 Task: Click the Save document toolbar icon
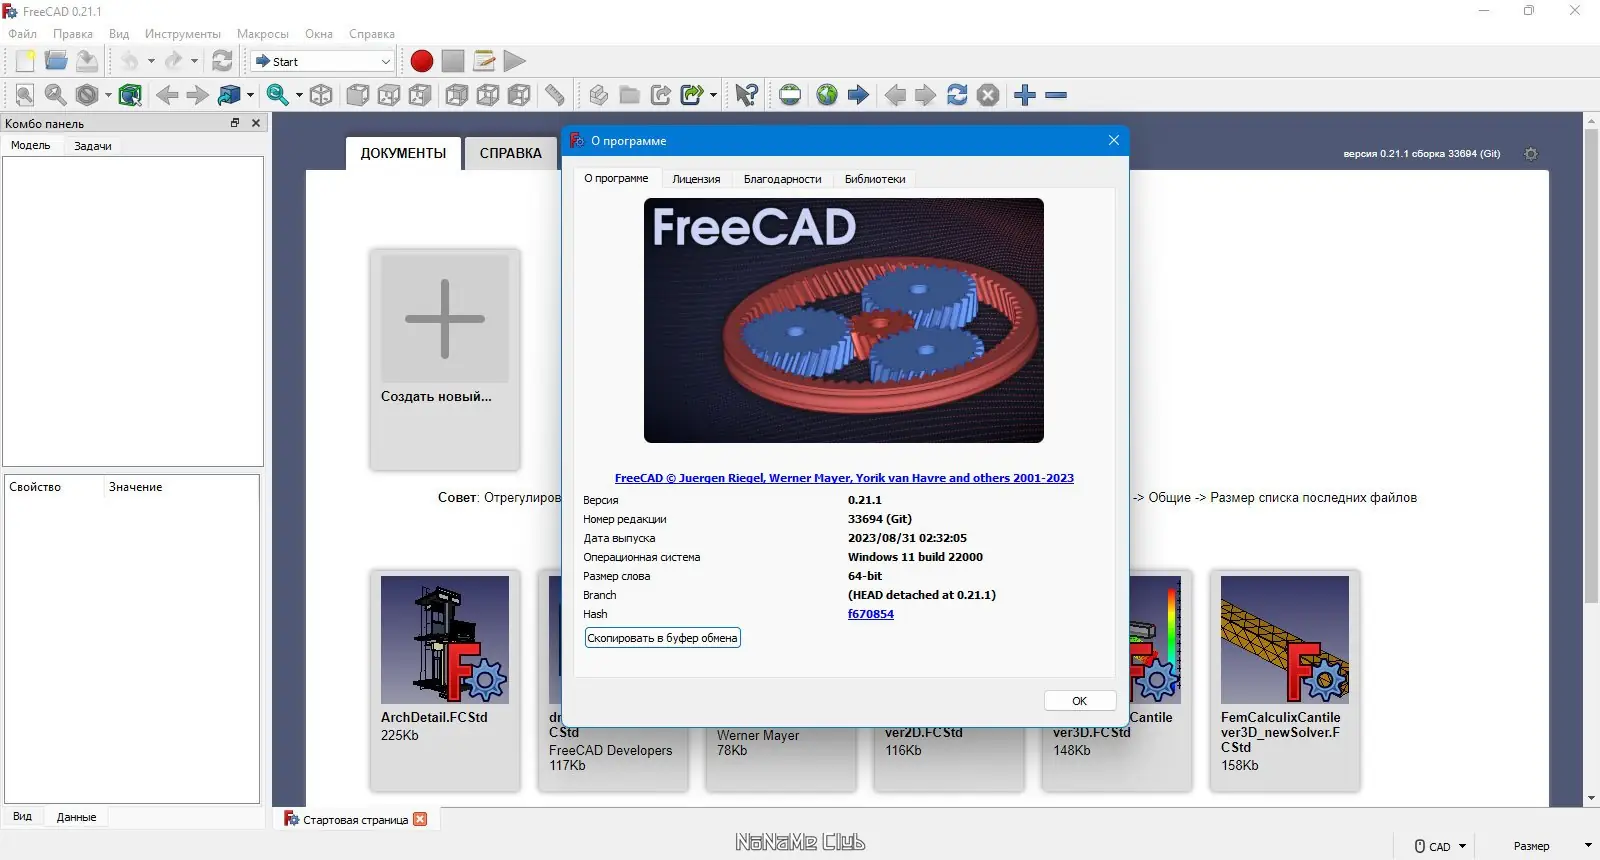point(87,61)
